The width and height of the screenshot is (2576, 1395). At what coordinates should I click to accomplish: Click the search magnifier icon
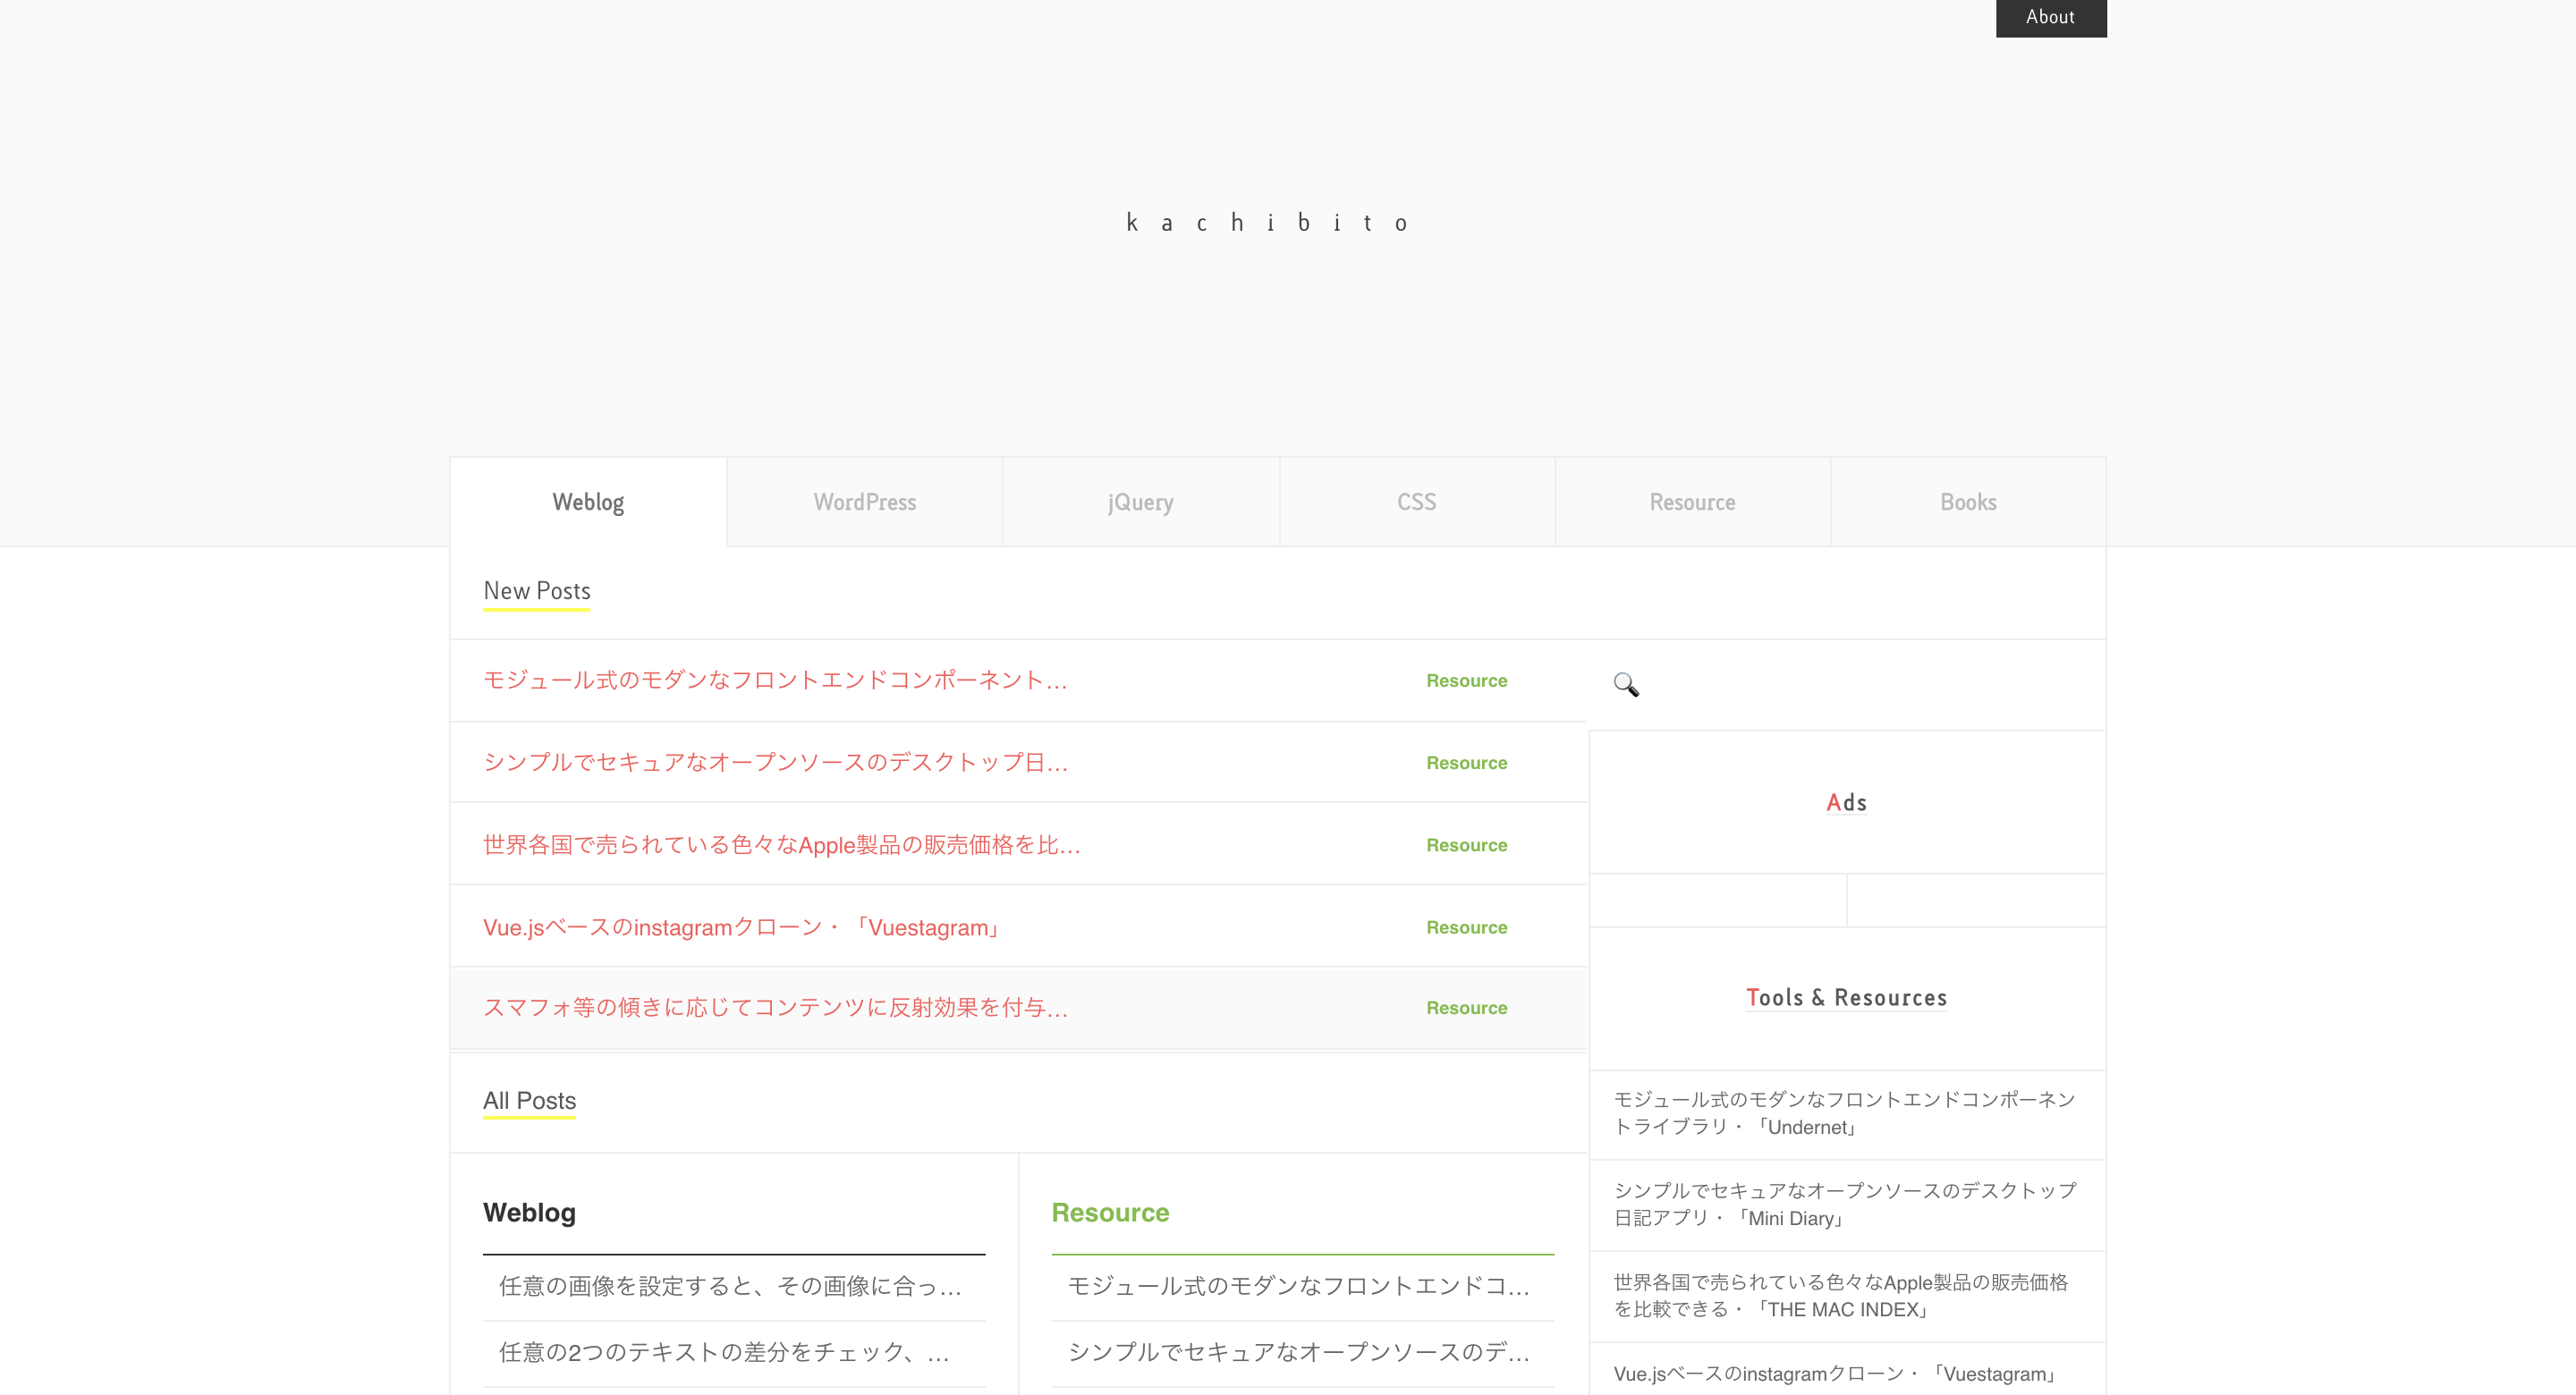pos(1626,682)
